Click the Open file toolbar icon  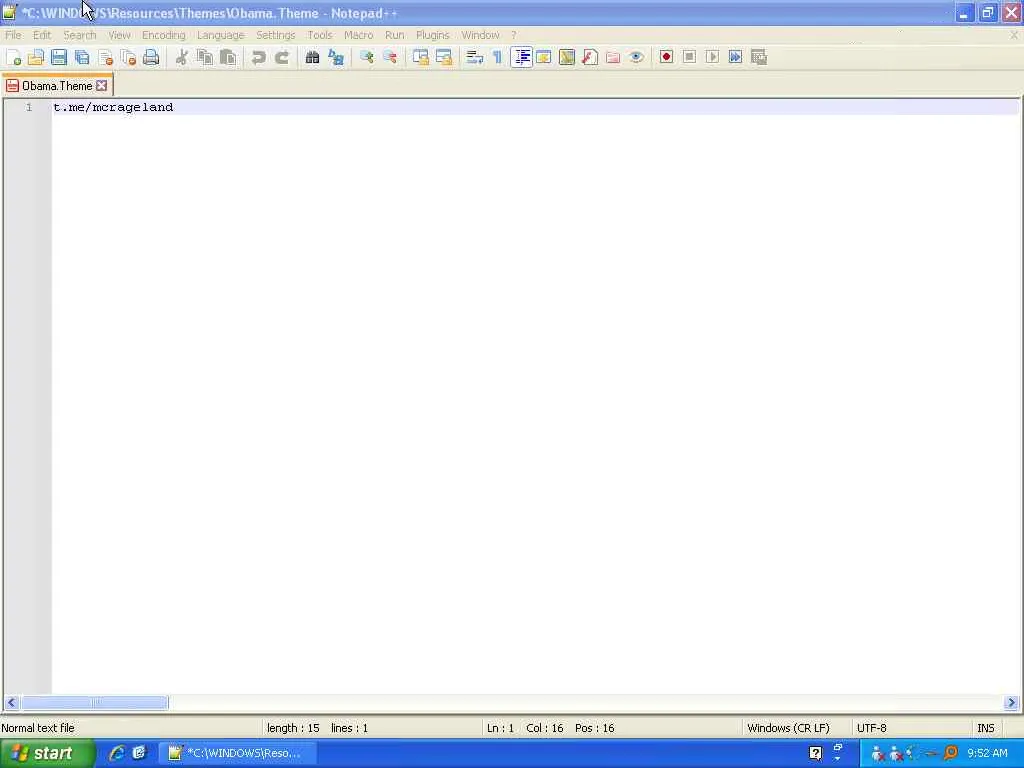pyautogui.click(x=36, y=57)
